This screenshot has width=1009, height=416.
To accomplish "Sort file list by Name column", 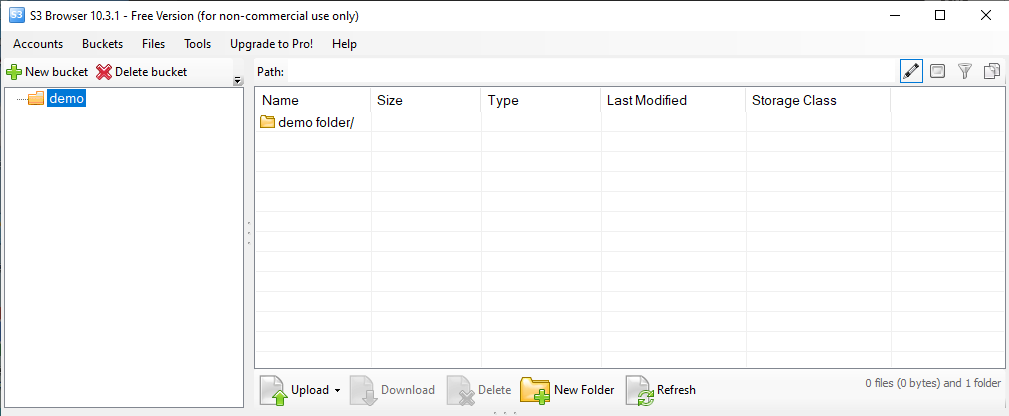I will pyautogui.click(x=280, y=100).
